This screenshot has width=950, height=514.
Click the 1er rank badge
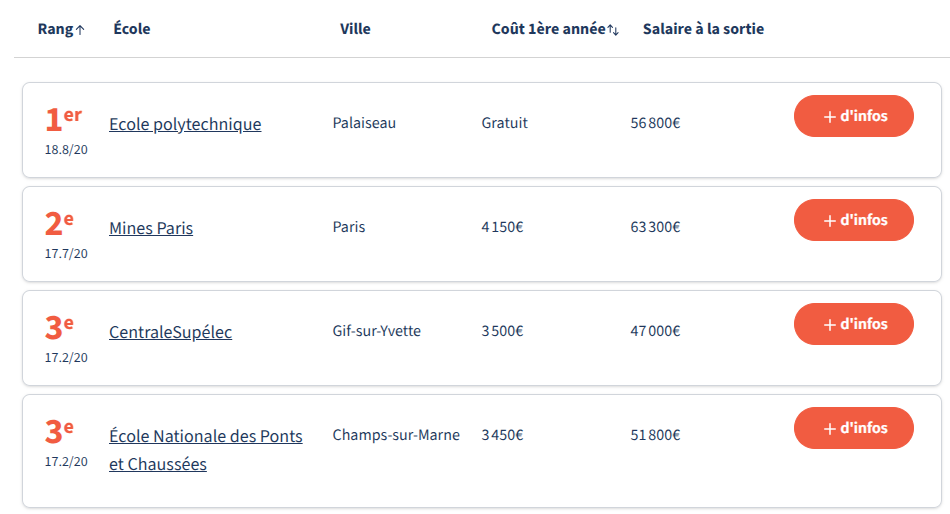[x=63, y=120]
